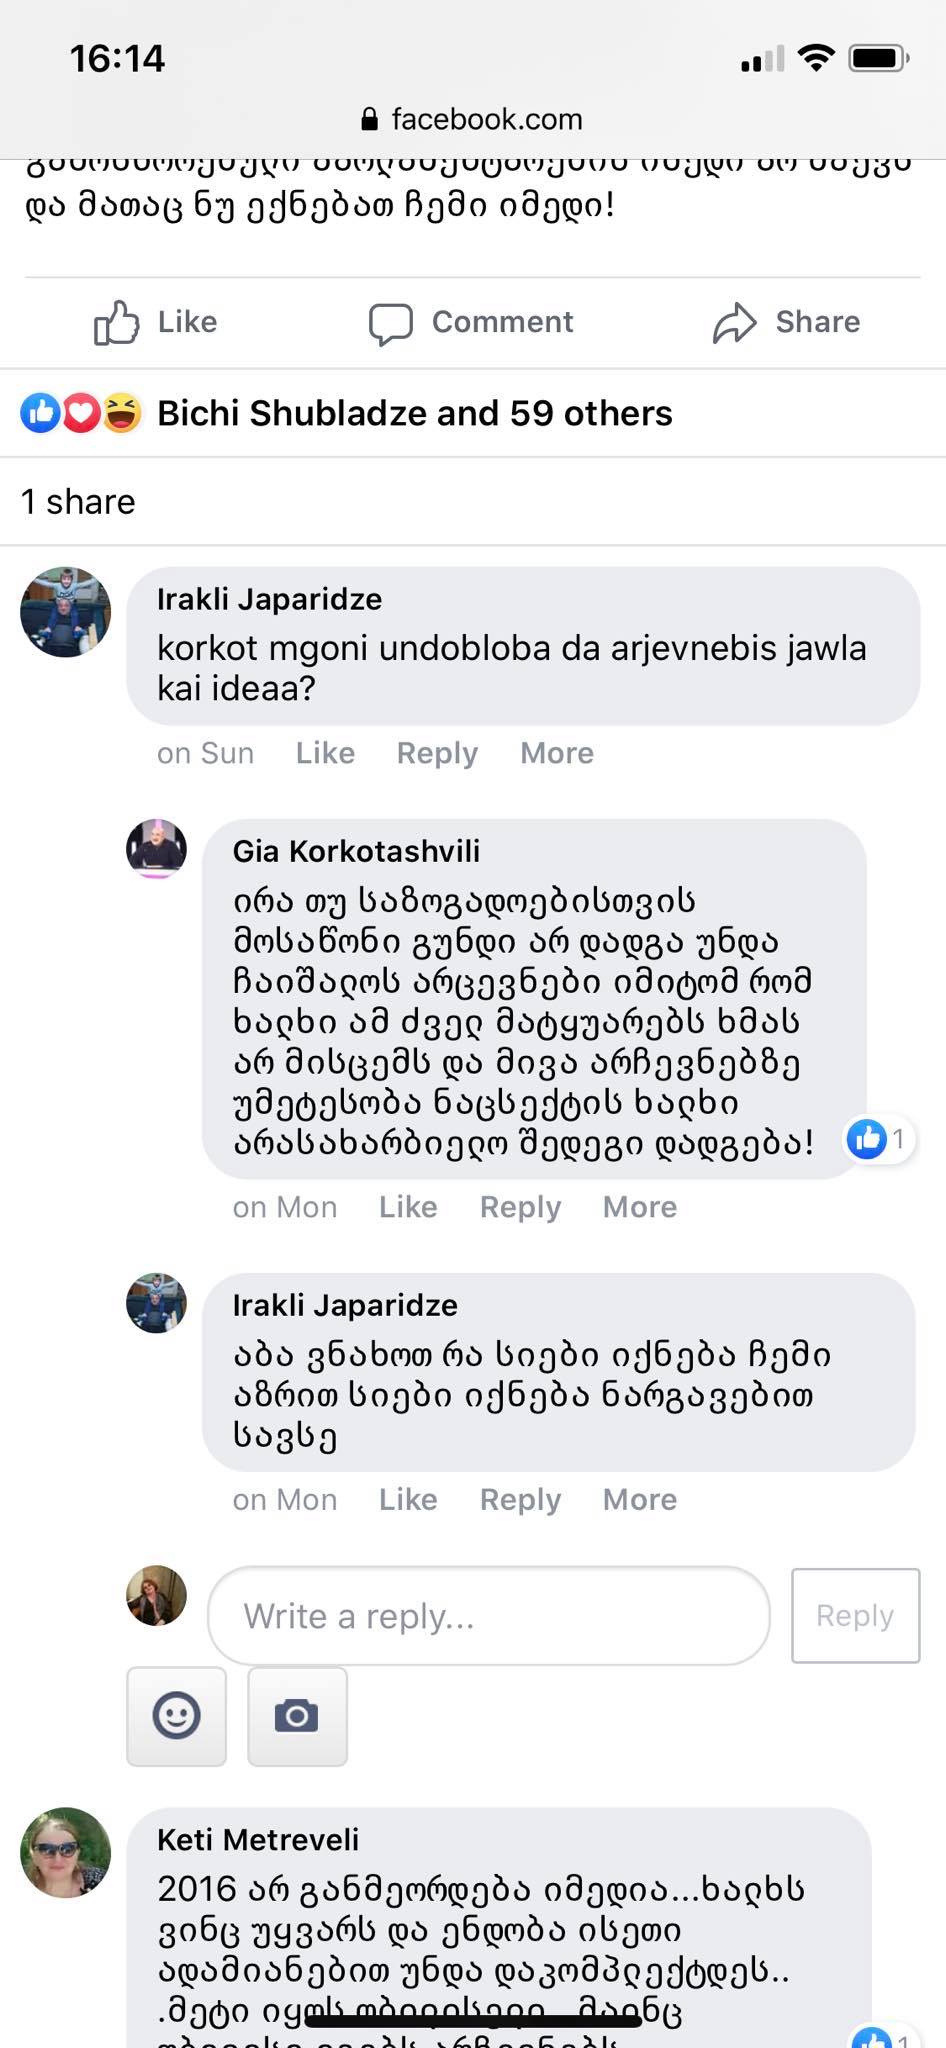Attach a photo with the camera icon
The width and height of the screenshot is (946, 2048).
point(297,1716)
